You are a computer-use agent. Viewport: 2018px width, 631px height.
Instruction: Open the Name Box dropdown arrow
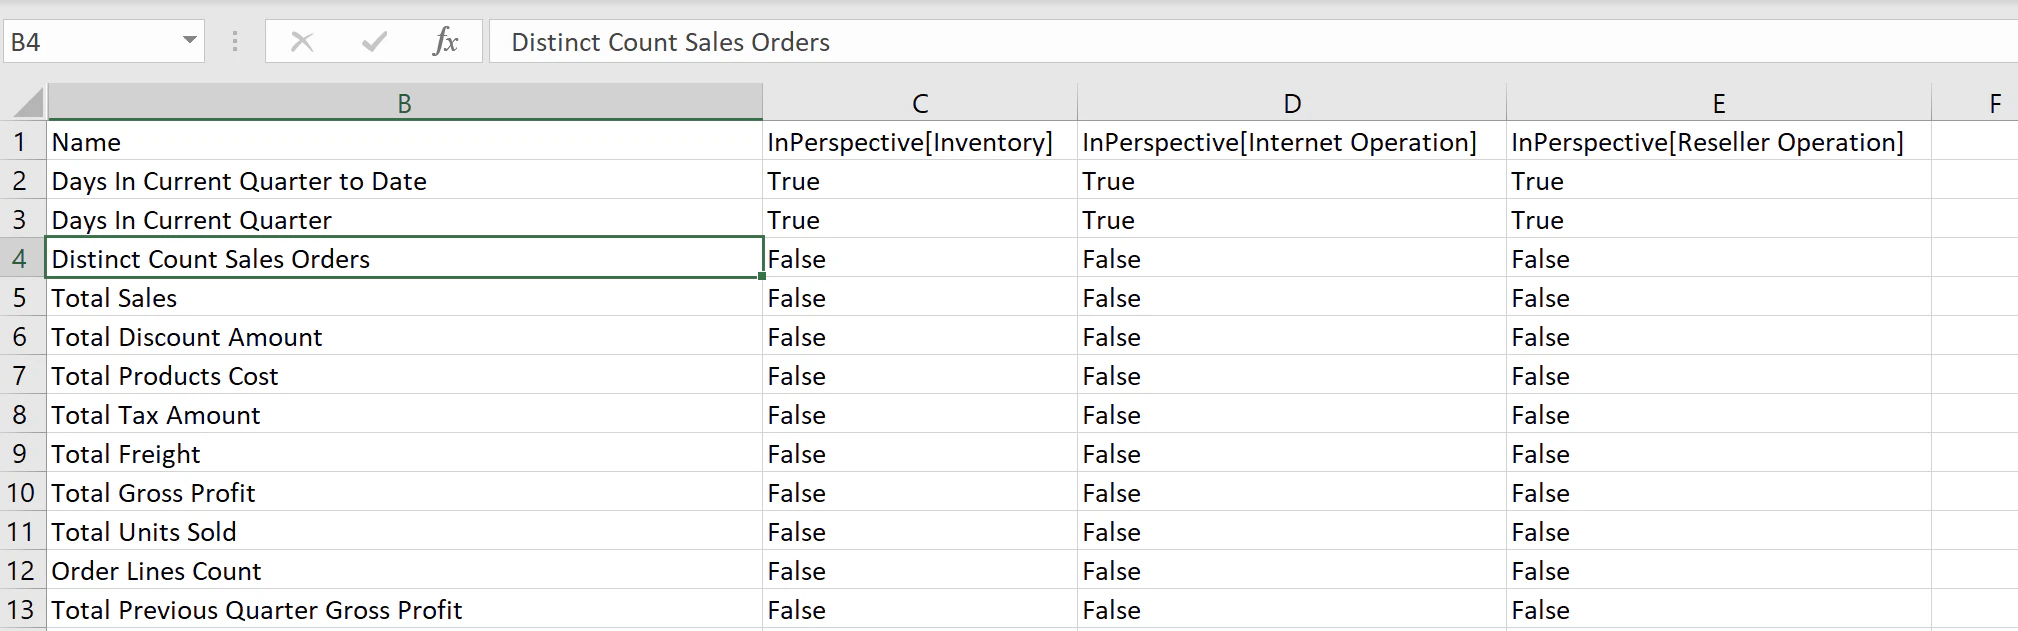point(189,41)
